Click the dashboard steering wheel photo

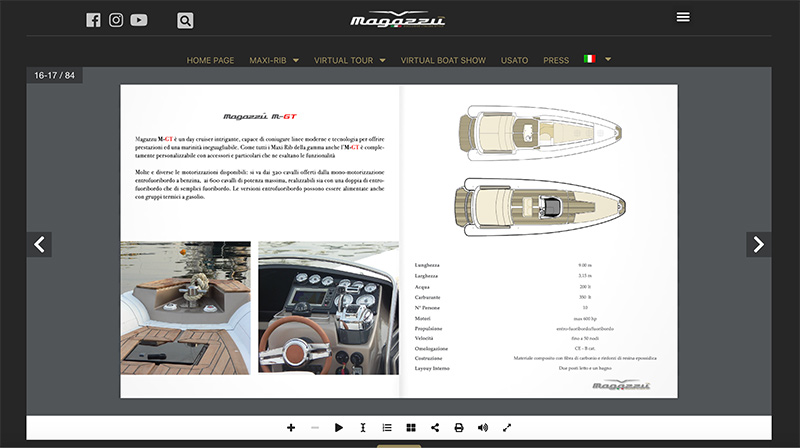(329, 308)
